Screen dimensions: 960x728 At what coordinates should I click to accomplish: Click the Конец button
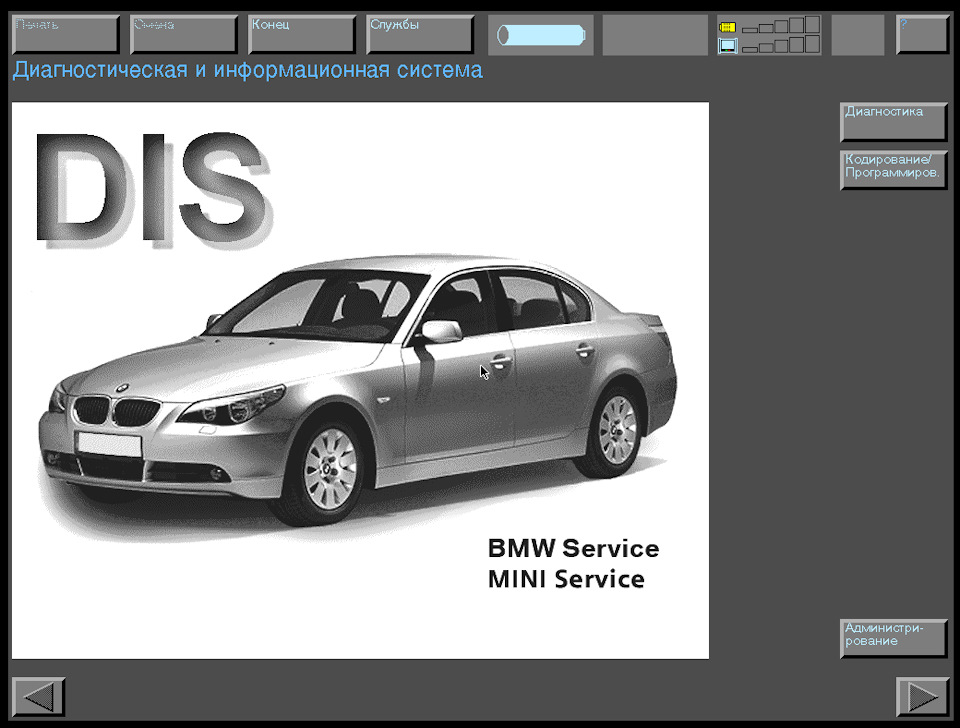point(302,34)
